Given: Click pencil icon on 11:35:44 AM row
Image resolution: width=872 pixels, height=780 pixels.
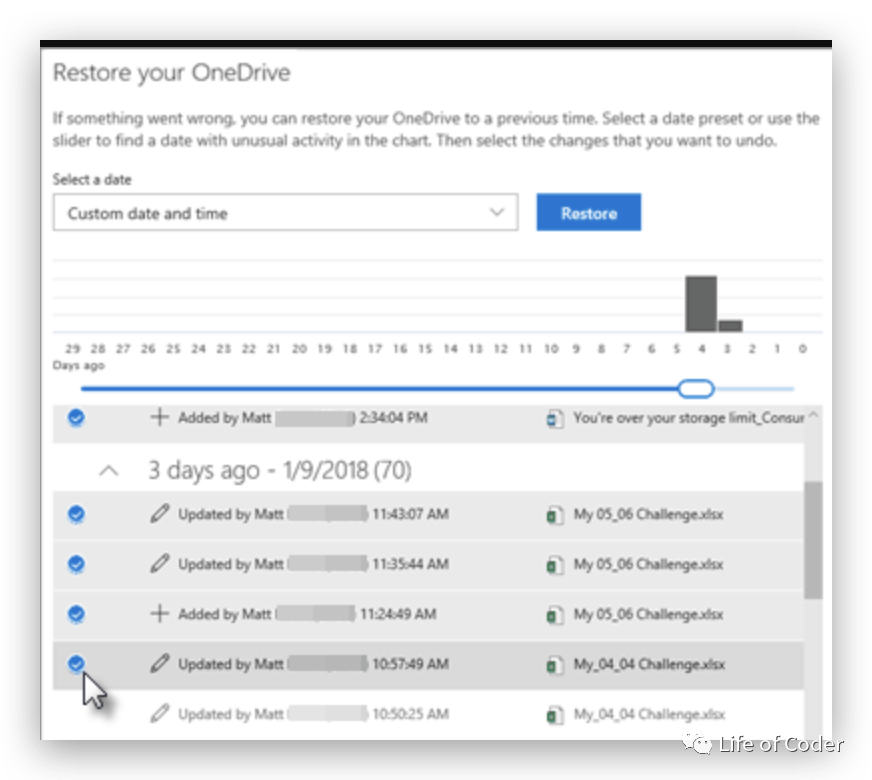Looking at the screenshot, I should coord(160,564).
